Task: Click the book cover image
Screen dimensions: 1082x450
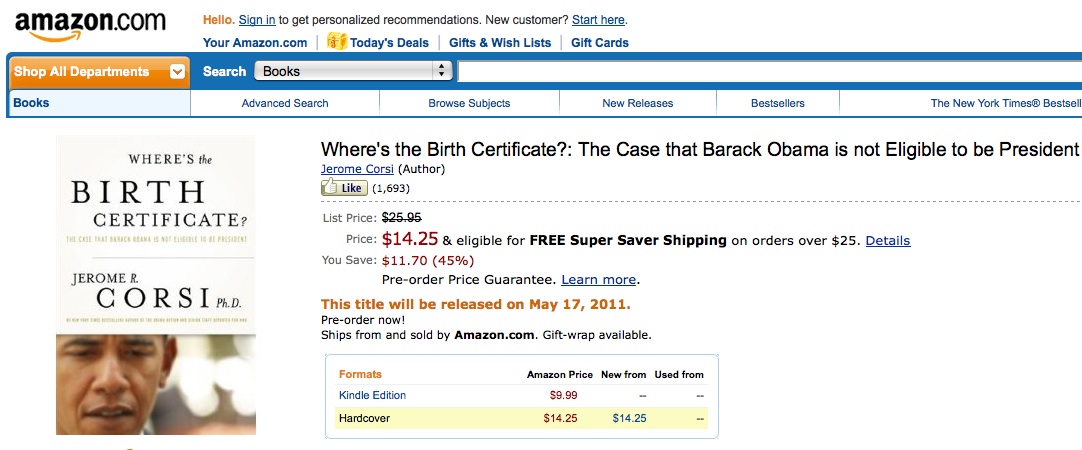Action: 156,285
